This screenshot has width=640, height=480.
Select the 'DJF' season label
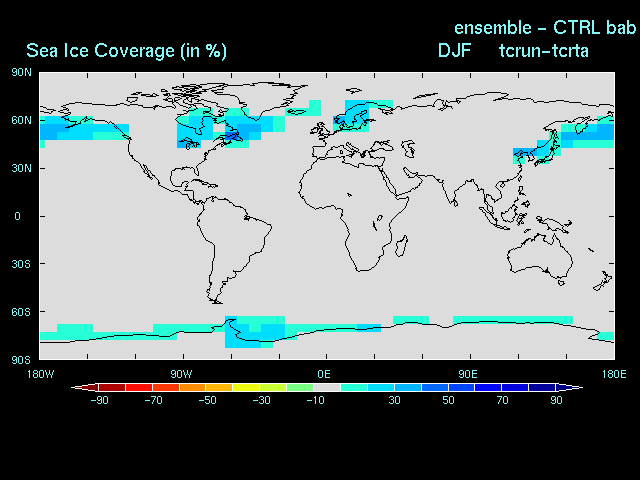coord(454,50)
